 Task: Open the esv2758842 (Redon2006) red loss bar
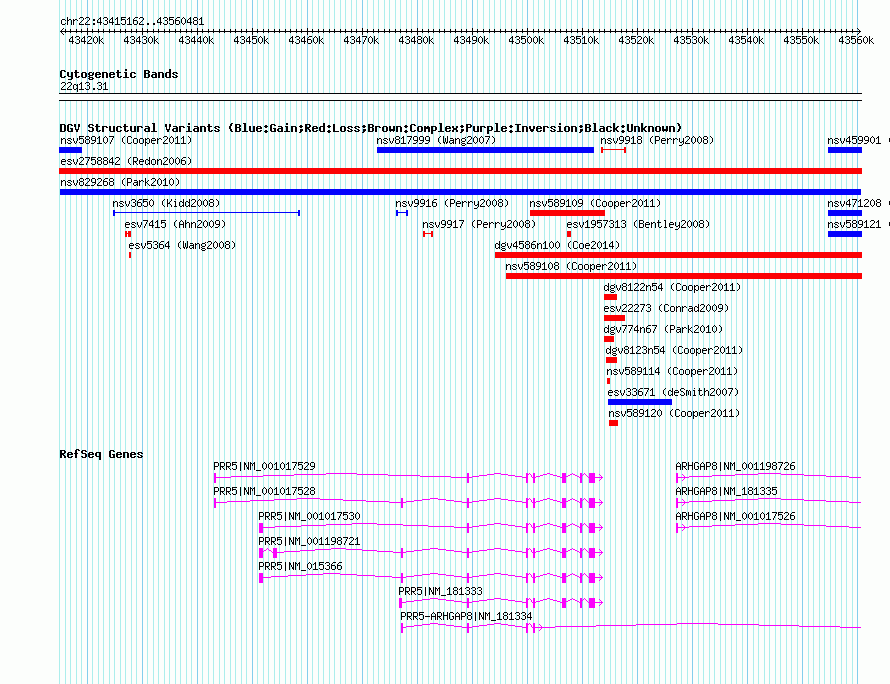(x=460, y=171)
